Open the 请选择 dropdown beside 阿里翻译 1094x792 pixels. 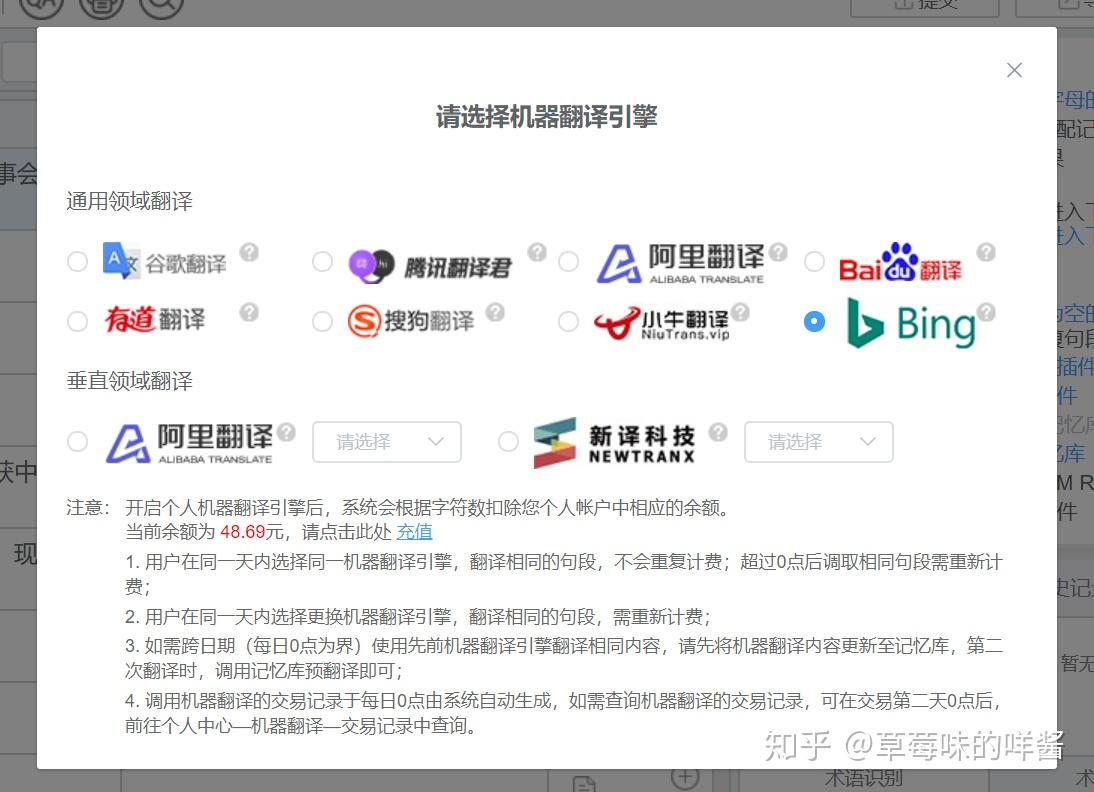tap(386, 441)
